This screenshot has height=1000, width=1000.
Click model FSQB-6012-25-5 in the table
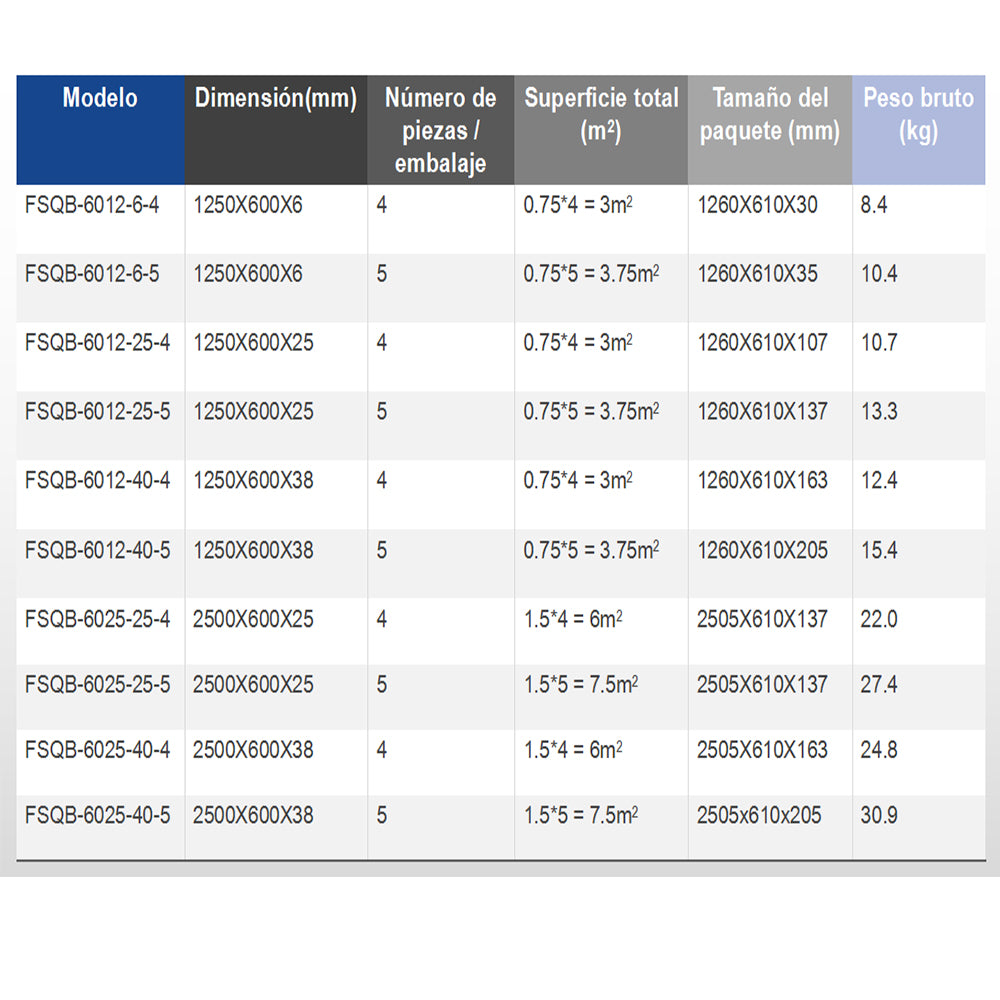pos(97,411)
